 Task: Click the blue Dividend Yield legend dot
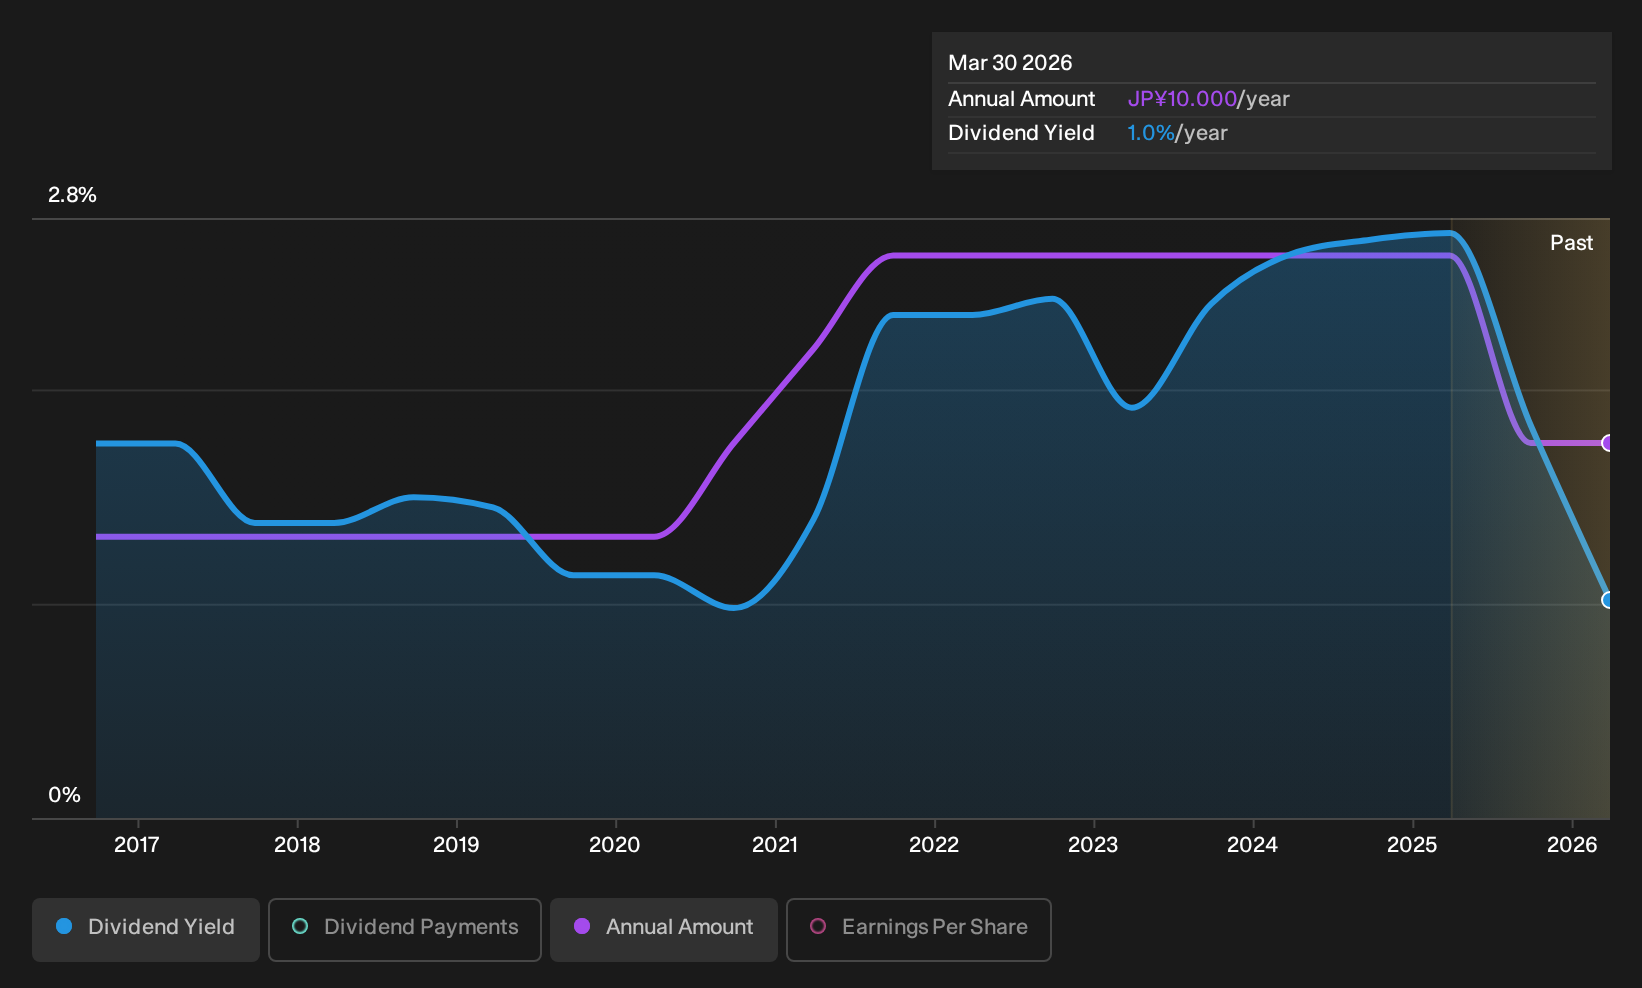click(64, 926)
